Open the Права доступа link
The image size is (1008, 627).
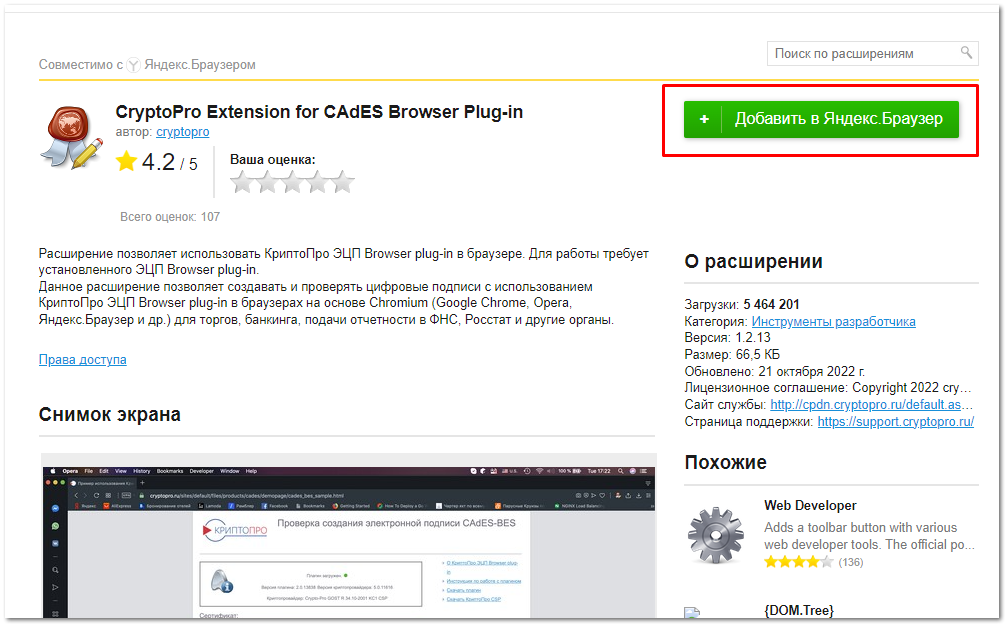coord(82,359)
